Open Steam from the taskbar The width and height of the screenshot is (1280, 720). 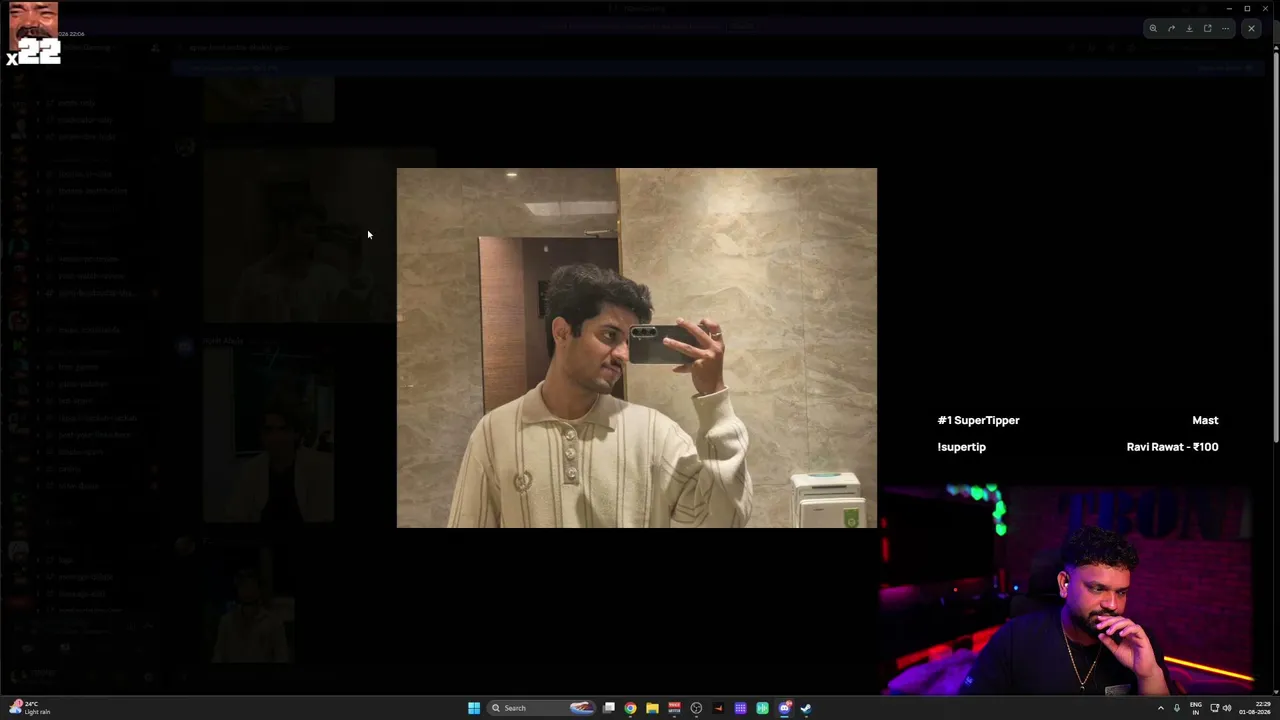click(x=806, y=708)
